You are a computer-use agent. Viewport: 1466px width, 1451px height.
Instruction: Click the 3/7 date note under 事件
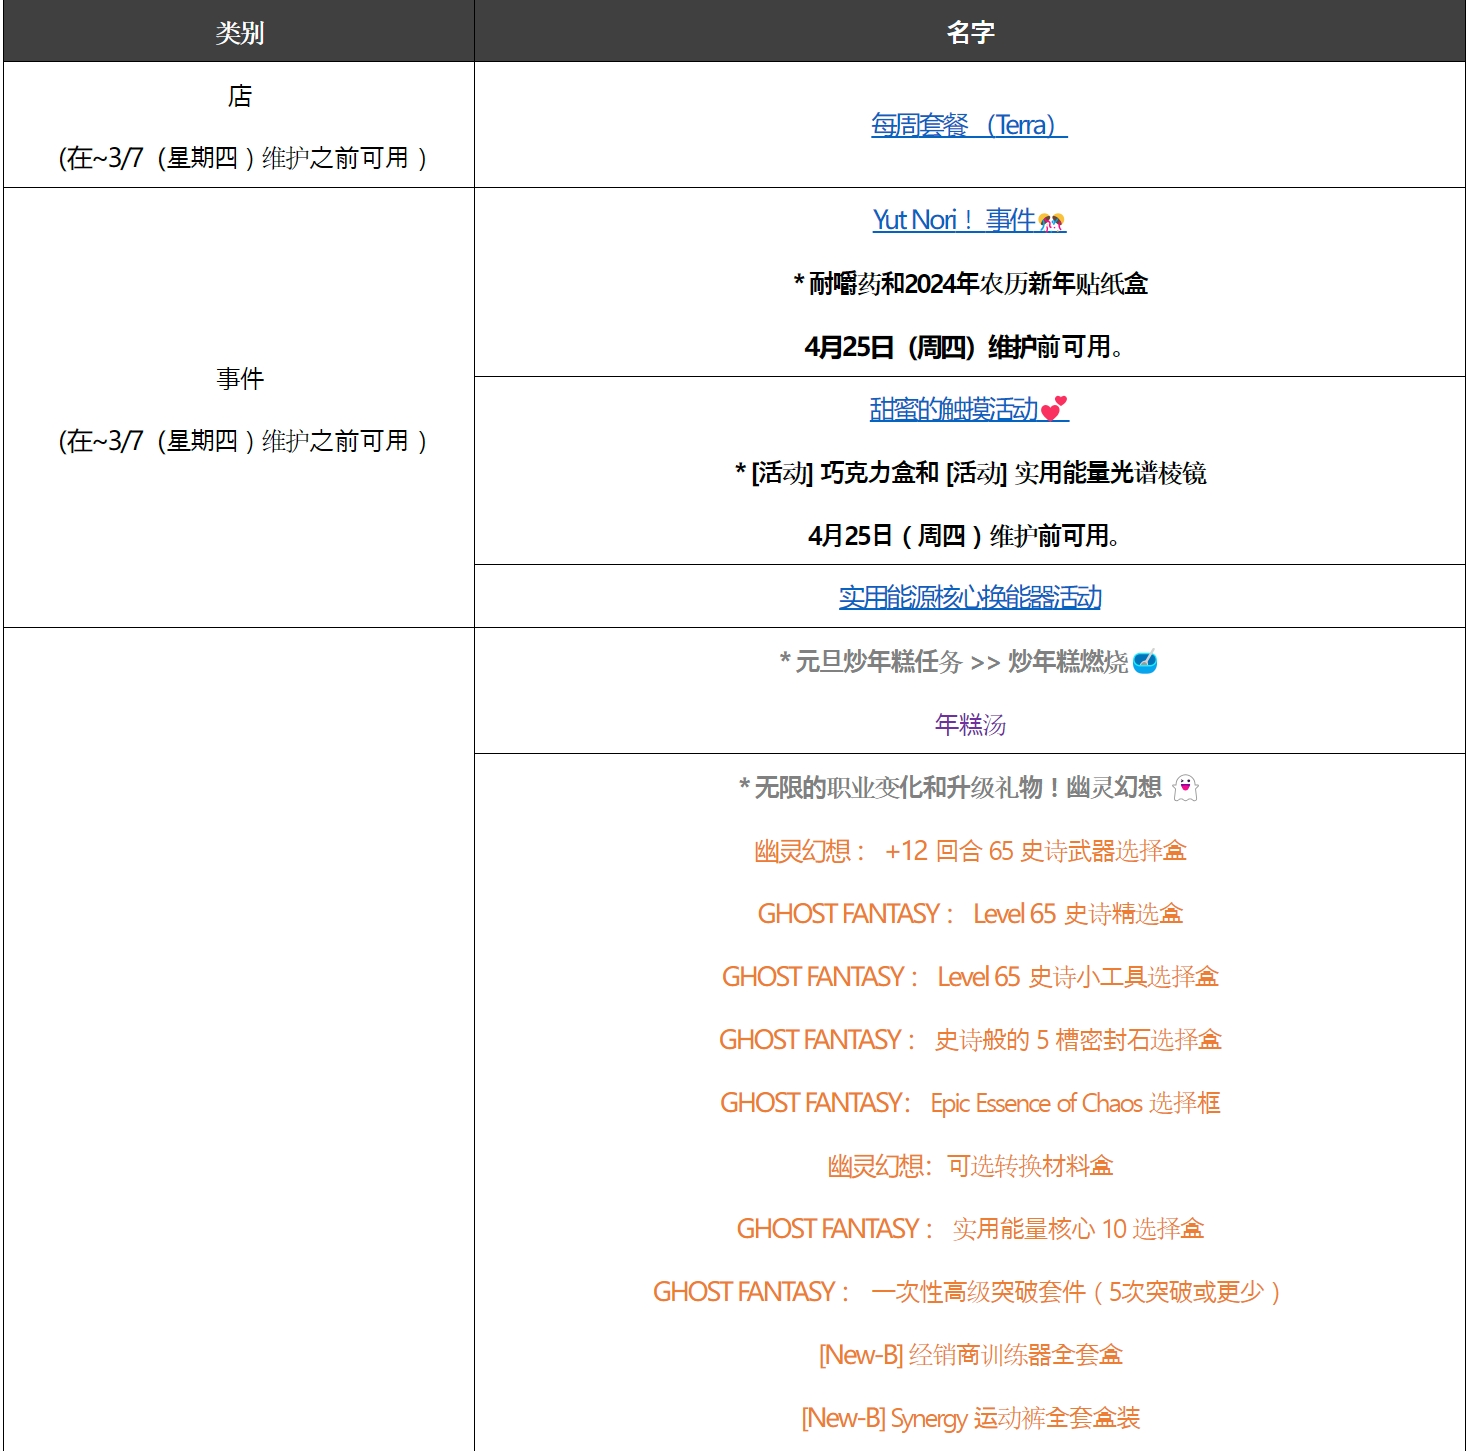pos(243,441)
